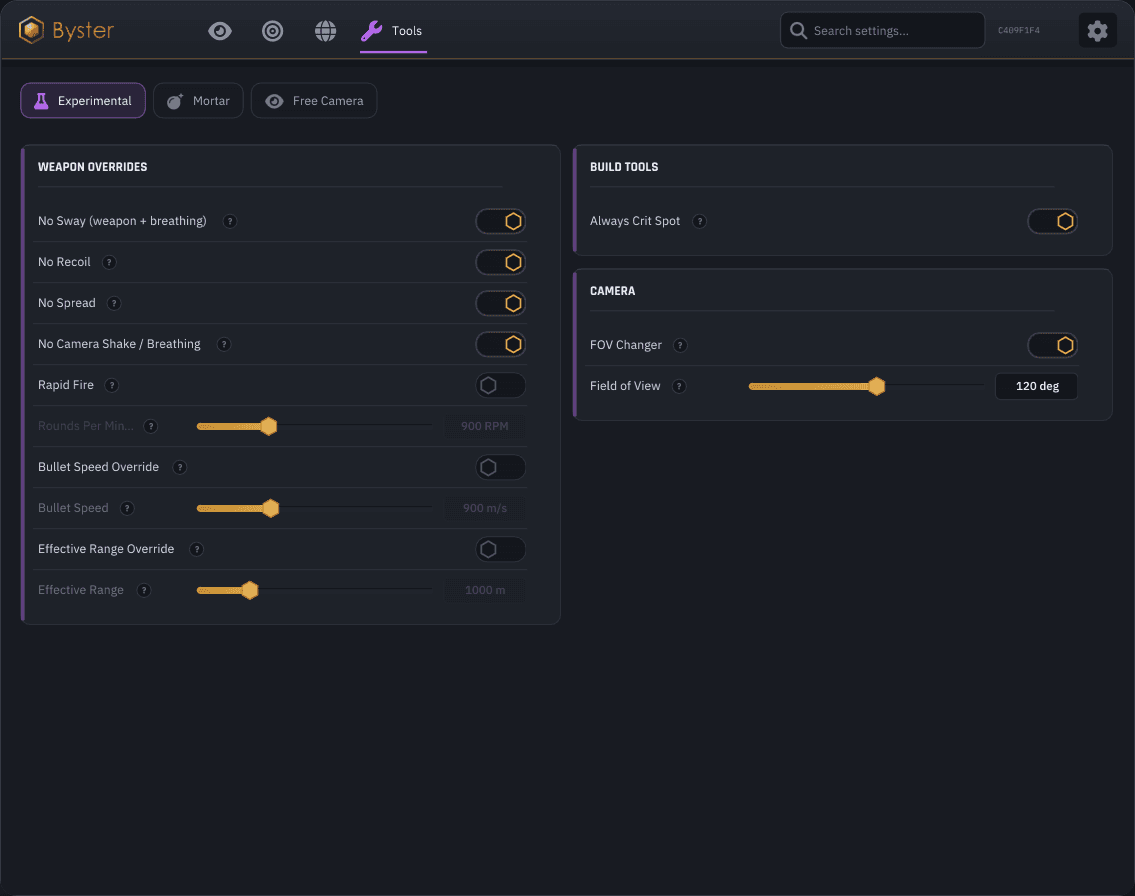Disable No Camera Shake / Breathing toggle
Screen dimensions: 1135x896
tap(500, 345)
